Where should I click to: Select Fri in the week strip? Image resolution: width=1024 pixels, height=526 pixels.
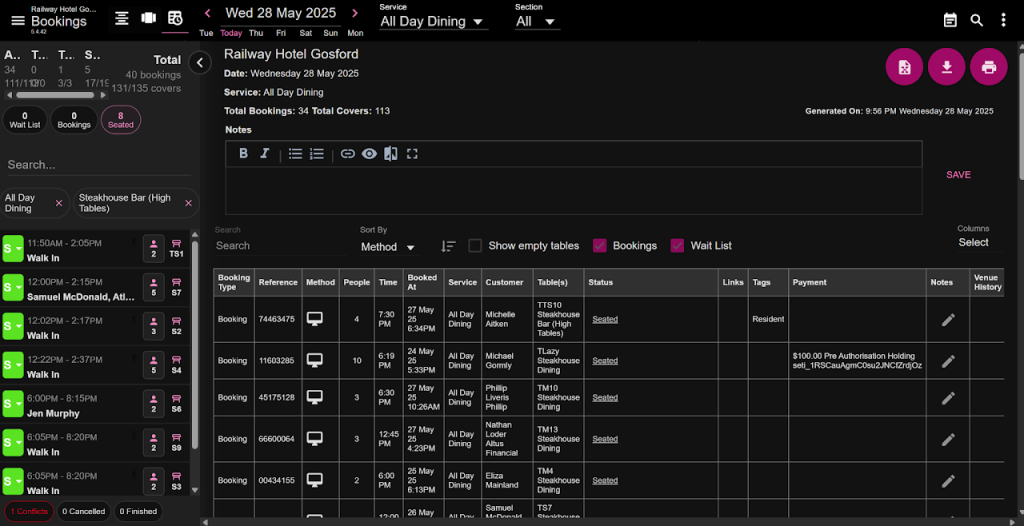(281, 33)
